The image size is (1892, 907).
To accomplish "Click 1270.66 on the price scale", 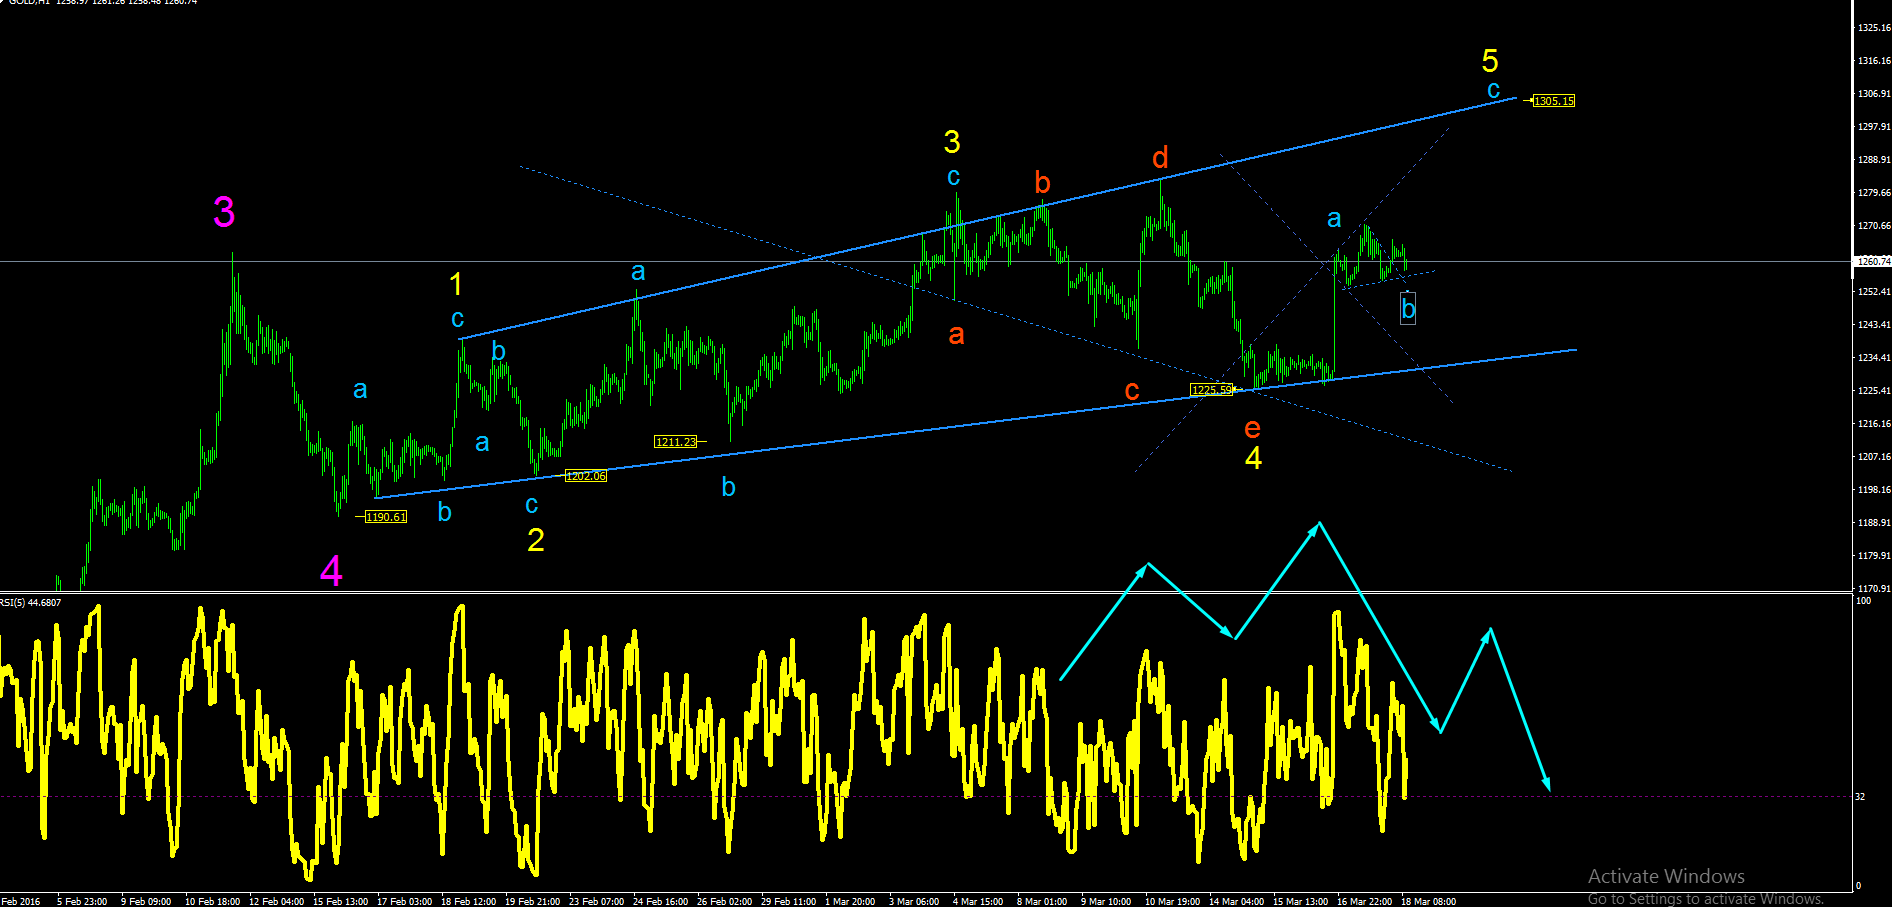I will (x=1874, y=226).
